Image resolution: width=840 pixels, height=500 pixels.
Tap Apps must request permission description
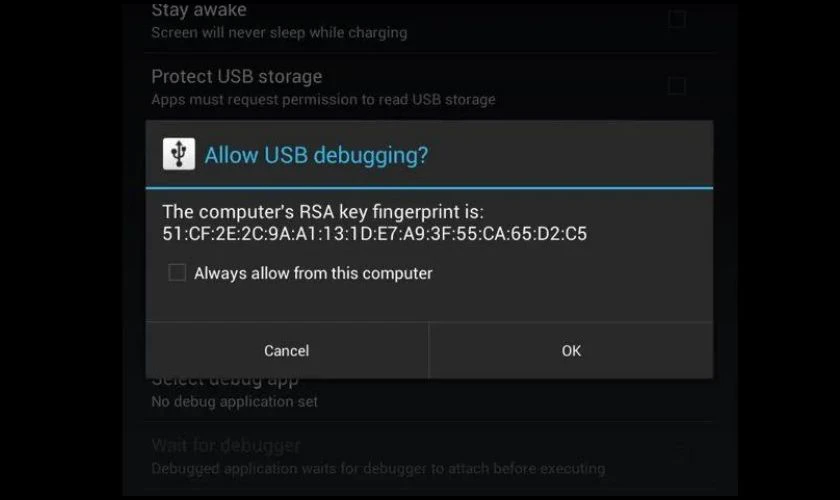(323, 100)
